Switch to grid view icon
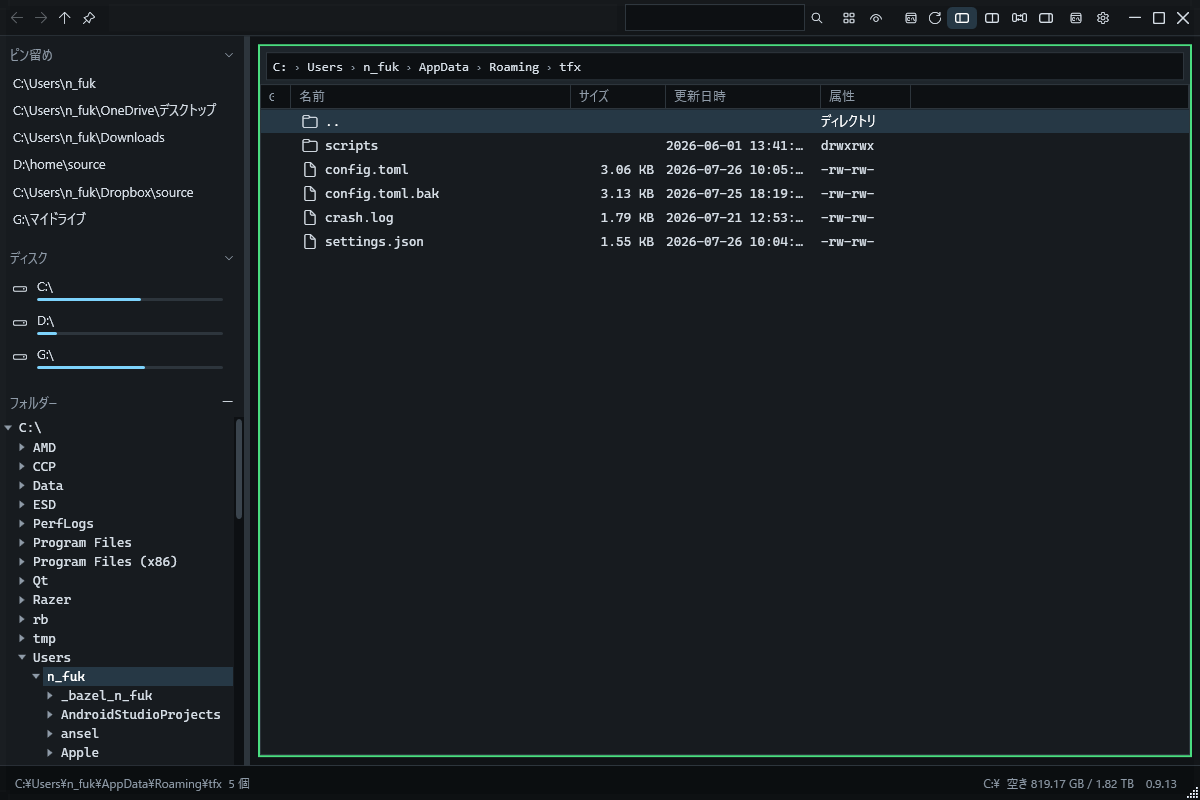The image size is (1200, 800). (849, 18)
